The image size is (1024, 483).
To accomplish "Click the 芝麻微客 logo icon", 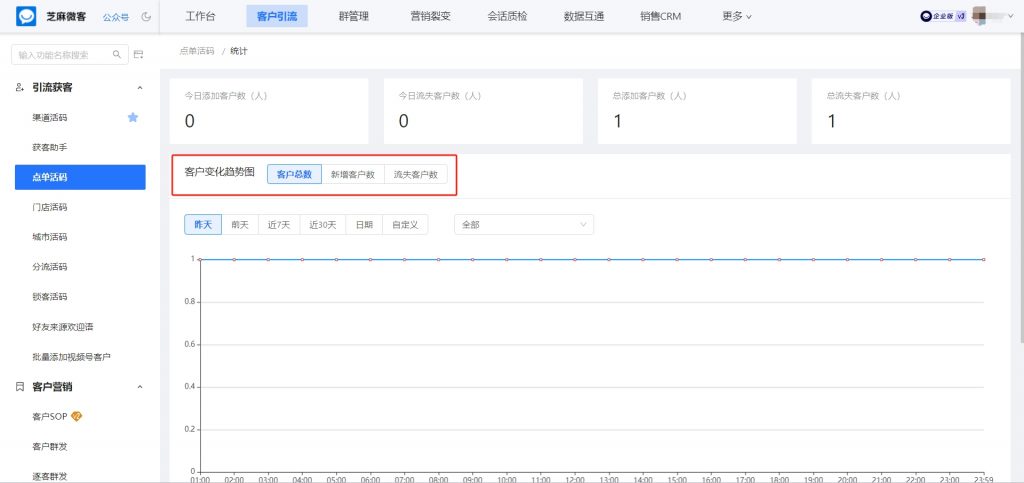I will click(26, 16).
